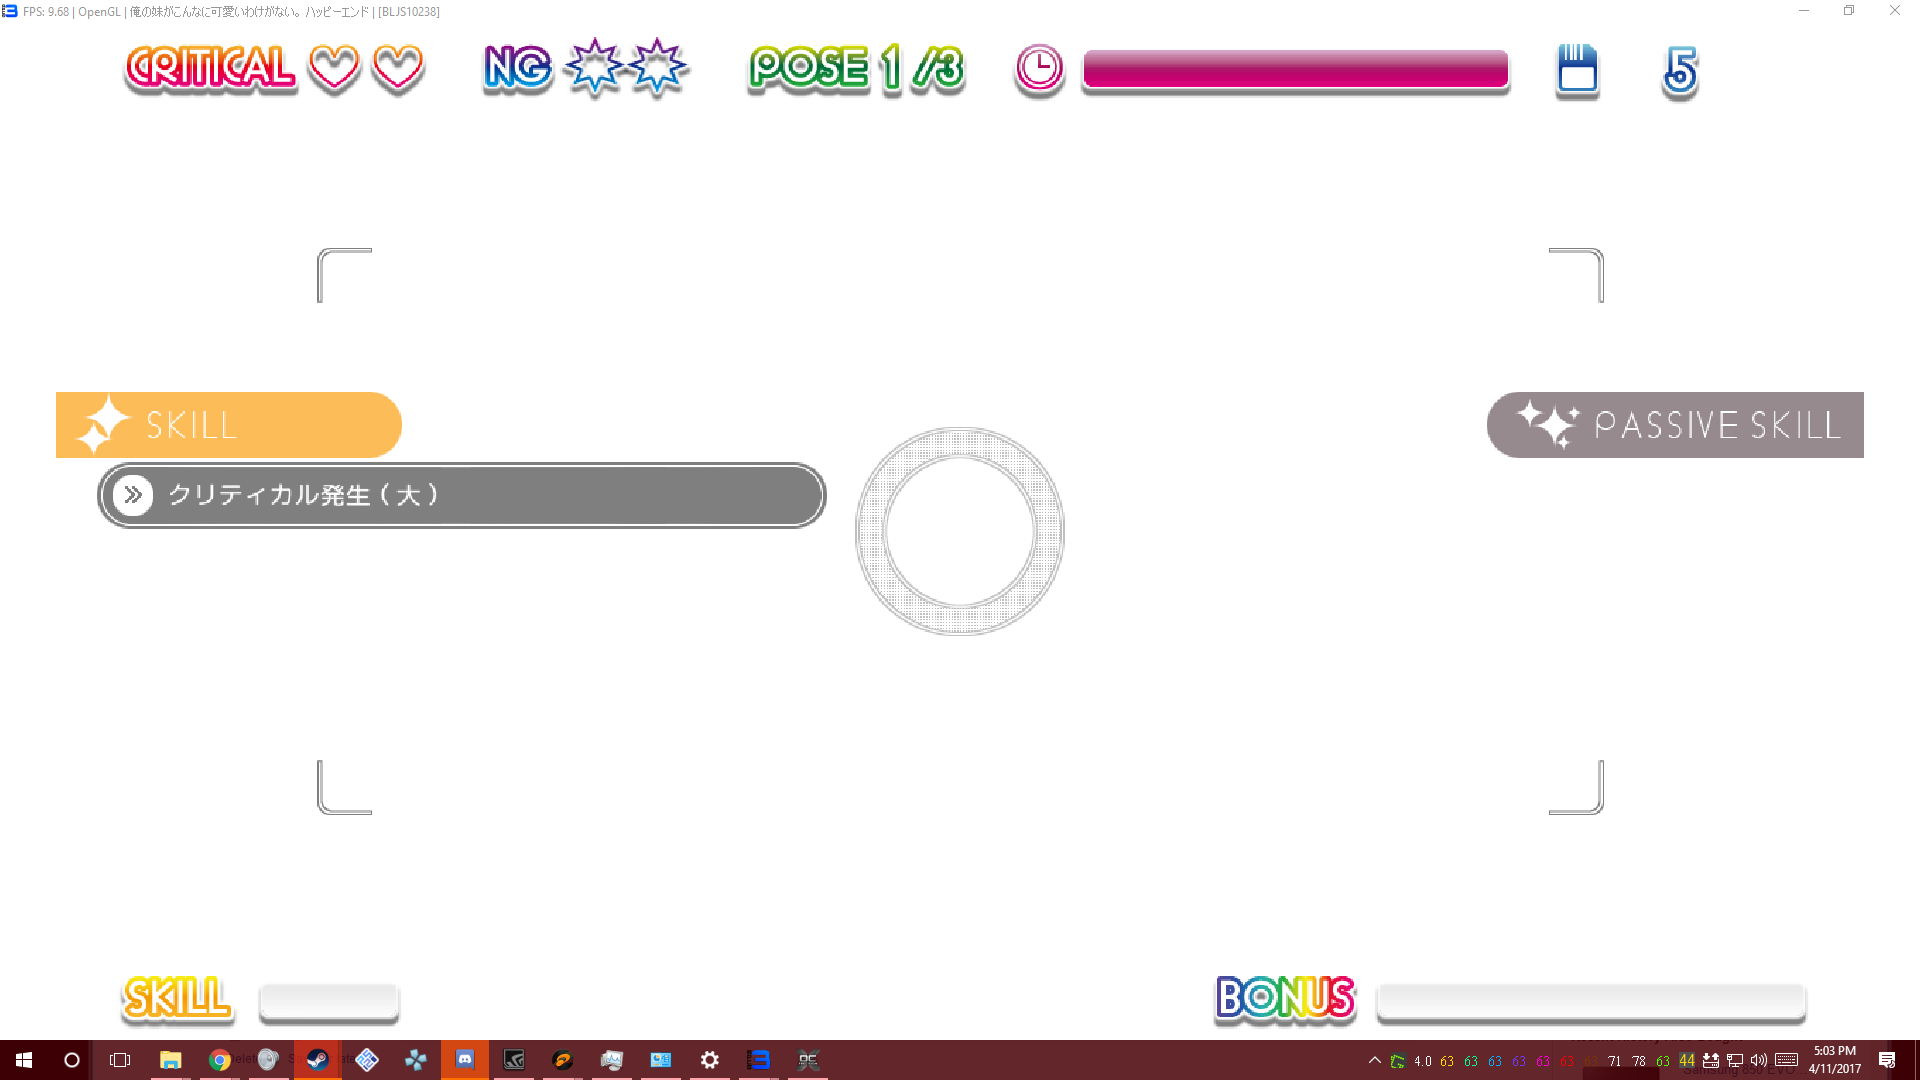
Task: Open Steam from the taskbar
Action: click(317, 1060)
